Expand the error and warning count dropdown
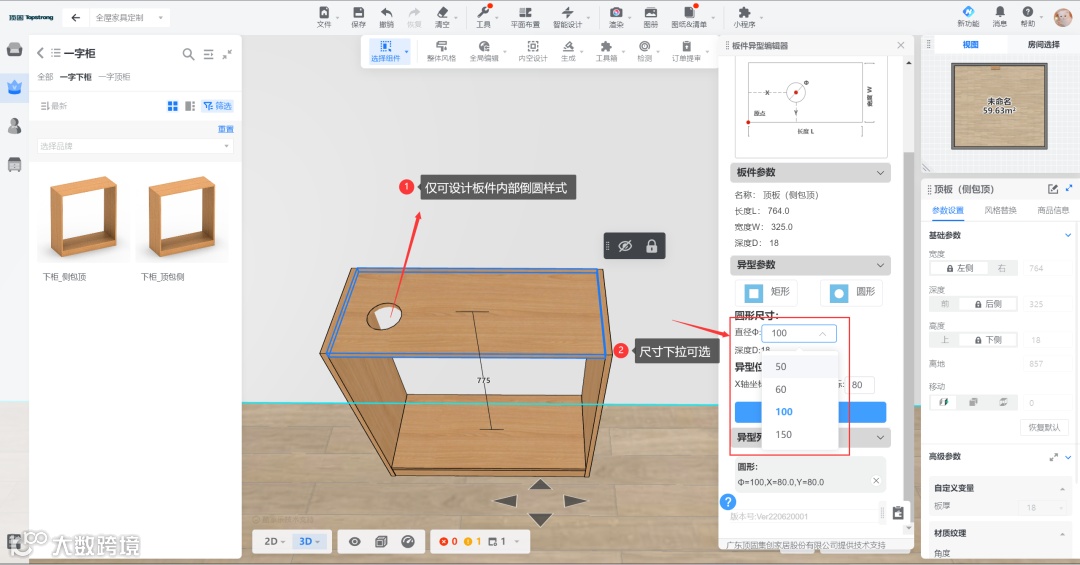 point(517,542)
